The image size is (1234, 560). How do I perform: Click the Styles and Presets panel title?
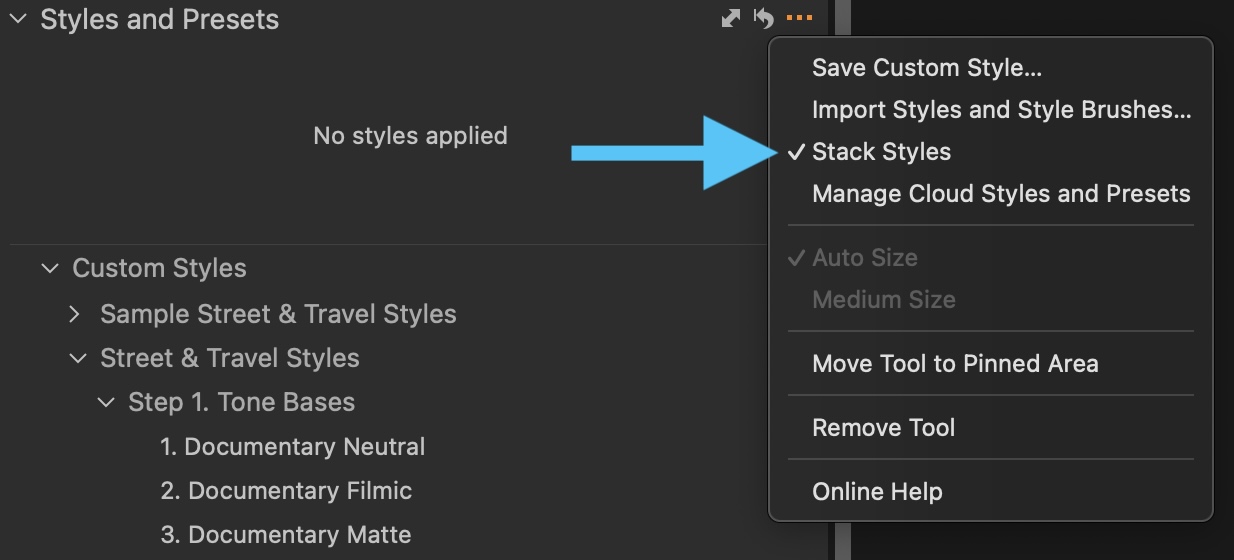(x=159, y=19)
